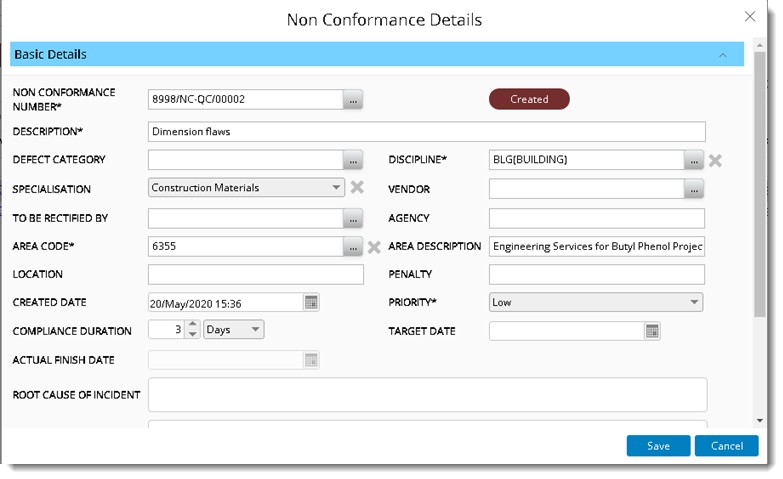Open Created Date calendar picker
Image resolution: width=783 pixels, height=479 pixels.
coord(311,302)
